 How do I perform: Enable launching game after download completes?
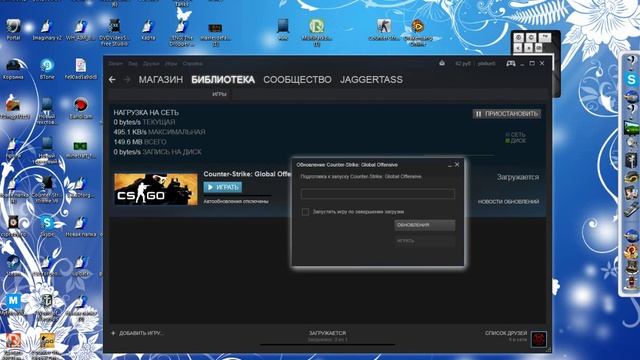[305, 212]
